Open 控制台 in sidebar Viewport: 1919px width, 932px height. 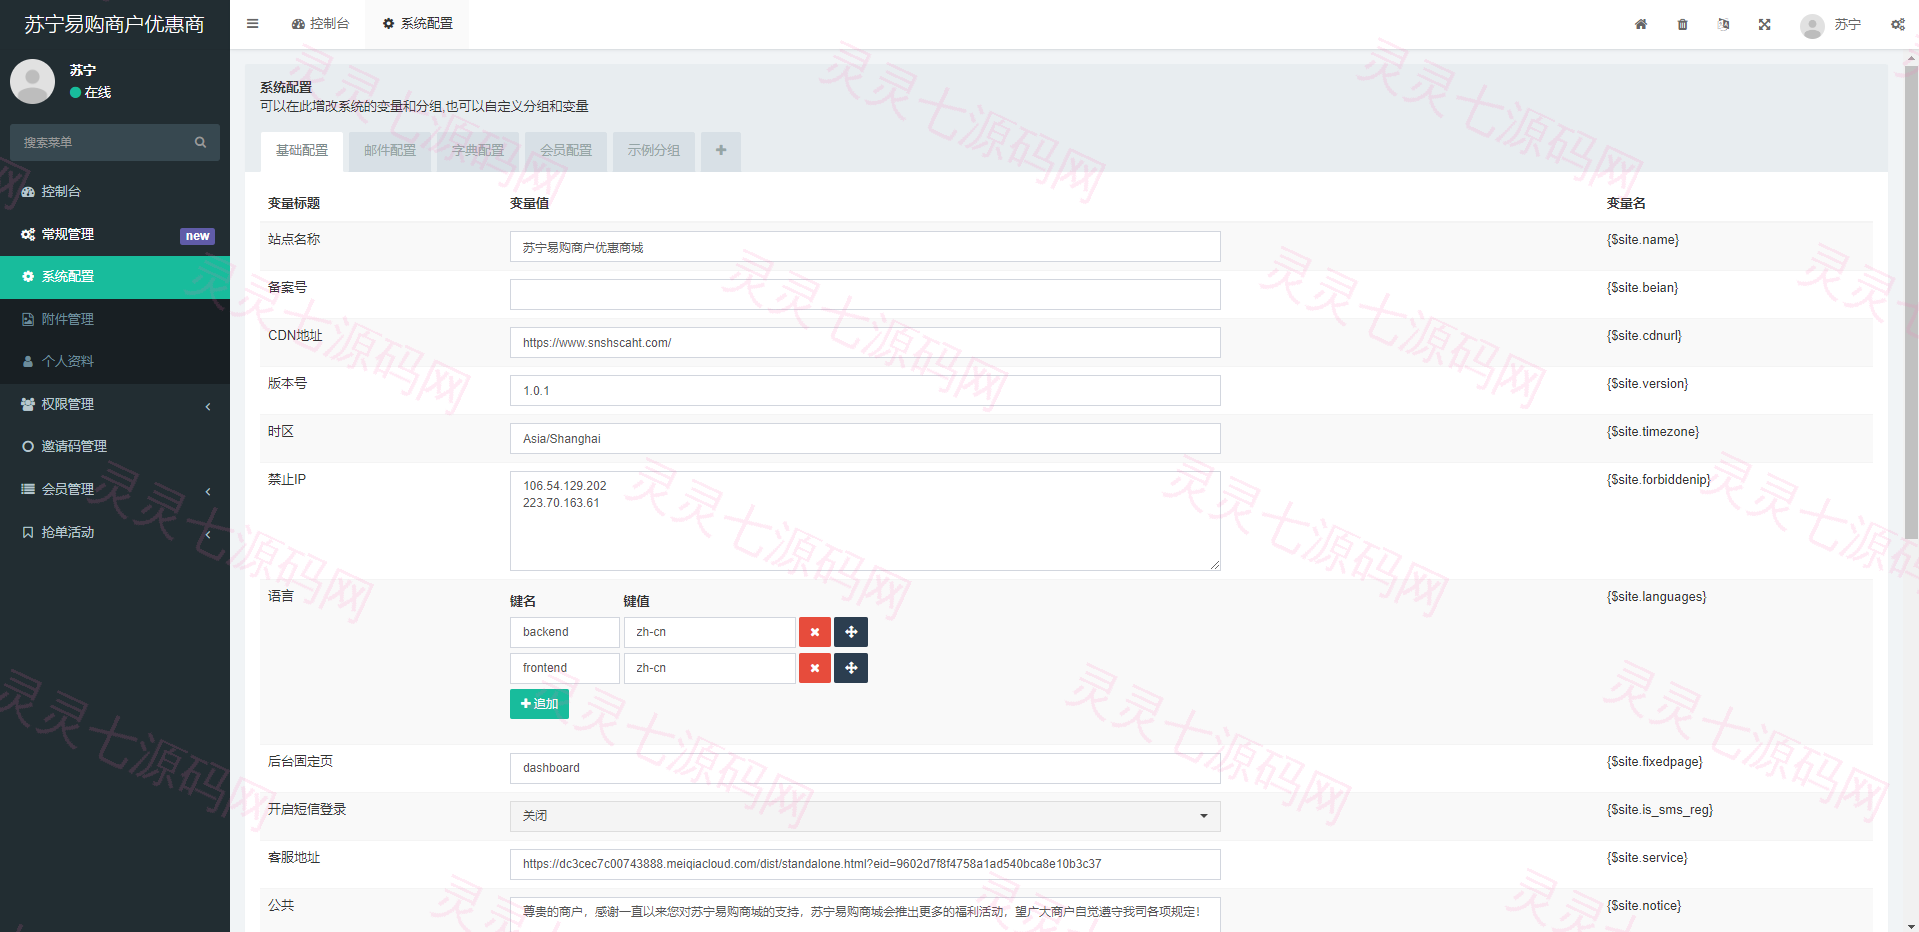point(115,191)
